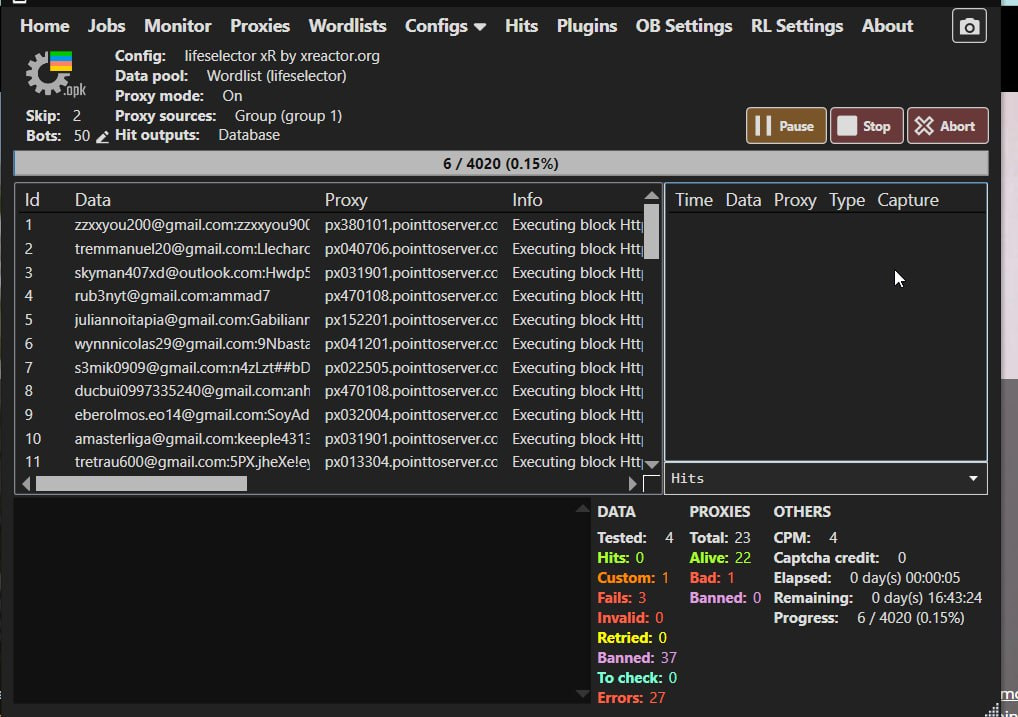Stop the running job
Image resolution: width=1018 pixels, height=717 pixels.
866,125
